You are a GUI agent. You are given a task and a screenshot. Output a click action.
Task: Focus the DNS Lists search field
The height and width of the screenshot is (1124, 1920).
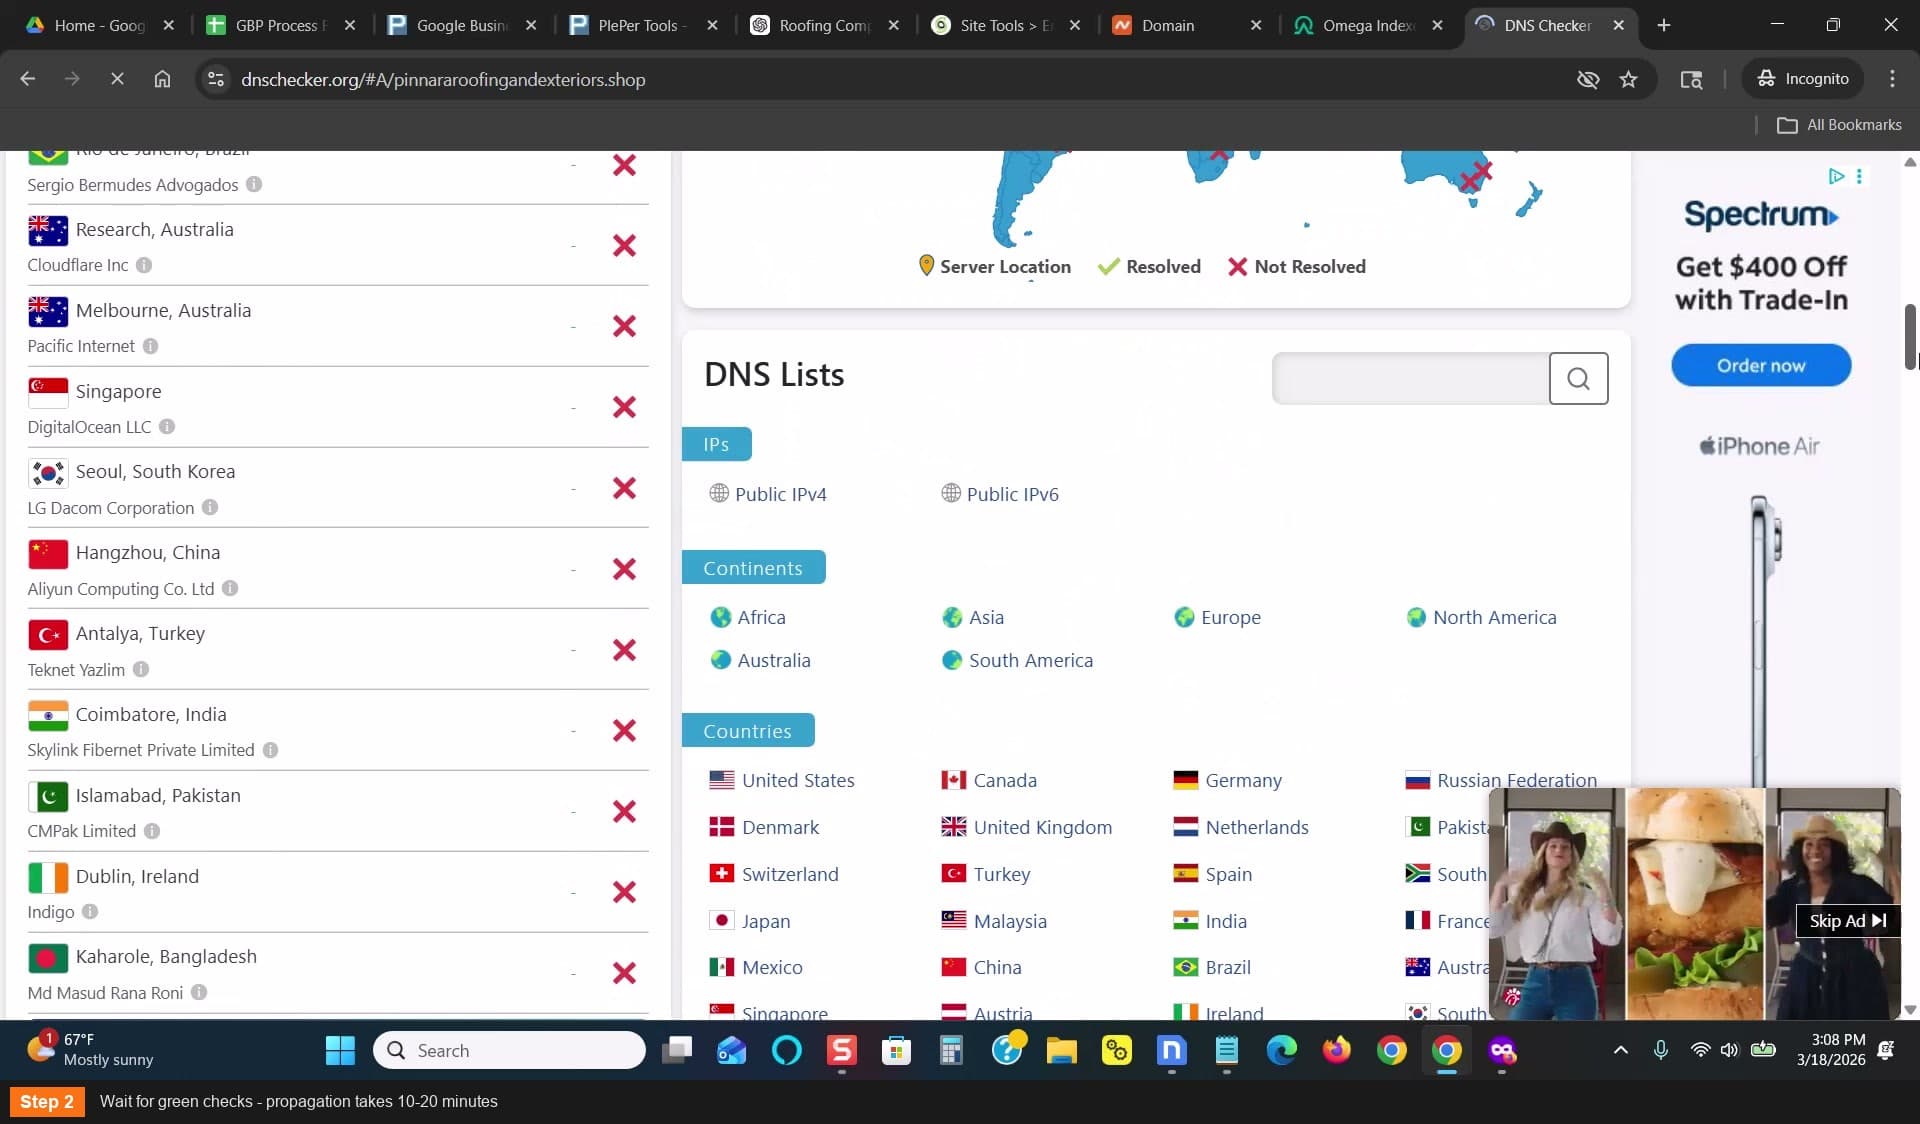click(x=1410, y=378)
